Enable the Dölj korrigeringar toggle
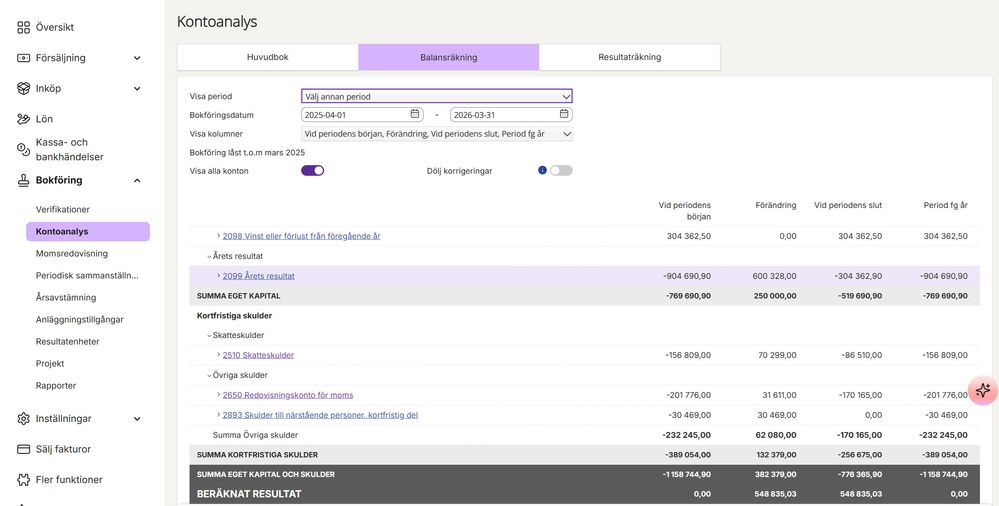This screenshot has height=506, width=999. point(561,170)
